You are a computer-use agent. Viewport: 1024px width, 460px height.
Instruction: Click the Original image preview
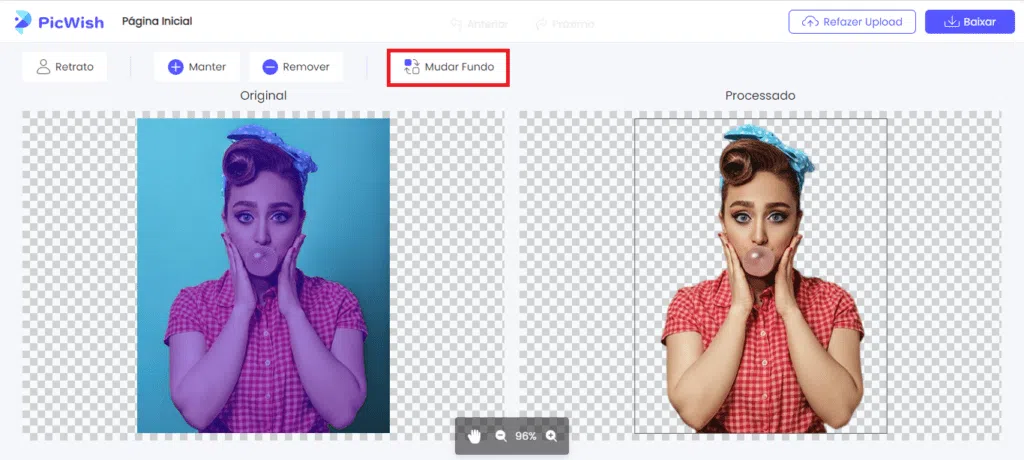click(263, 275)
